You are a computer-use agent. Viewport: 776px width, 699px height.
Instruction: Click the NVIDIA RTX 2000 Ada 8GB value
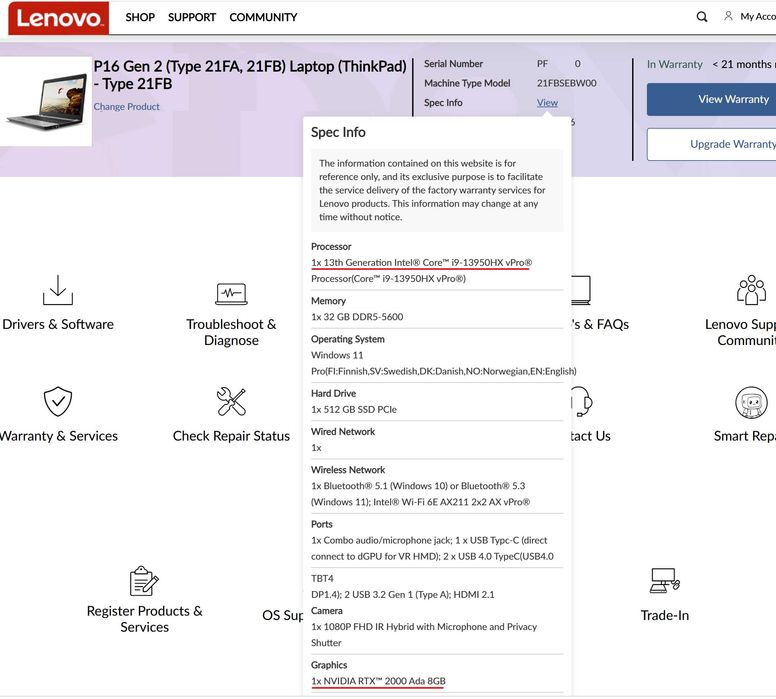(x=378, y=681)
